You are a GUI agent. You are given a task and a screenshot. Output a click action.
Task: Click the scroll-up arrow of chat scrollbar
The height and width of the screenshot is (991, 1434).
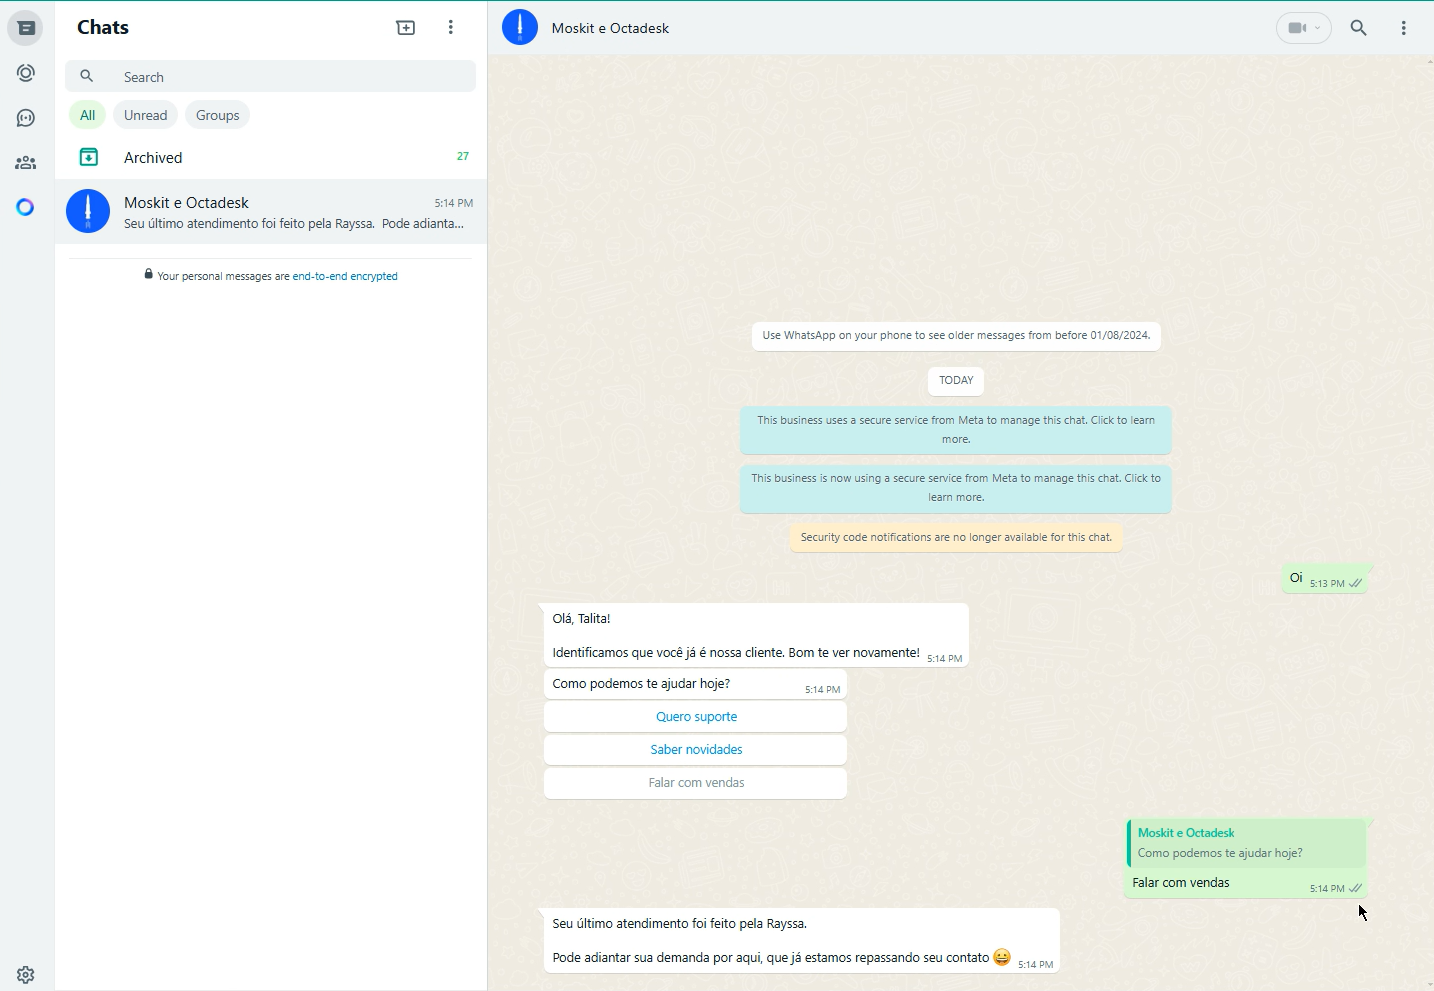tap(1429, 62)
